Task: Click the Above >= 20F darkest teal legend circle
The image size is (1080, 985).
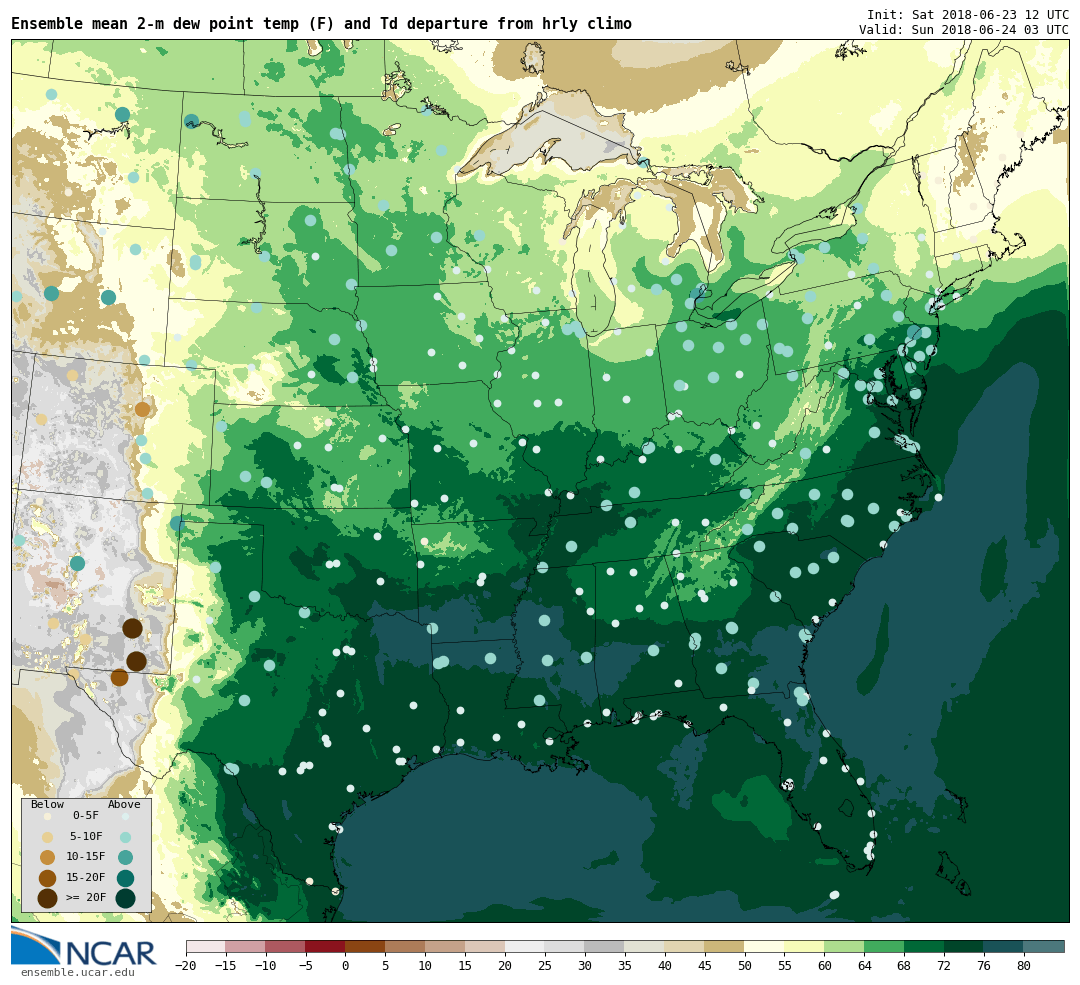Action: 125,898
